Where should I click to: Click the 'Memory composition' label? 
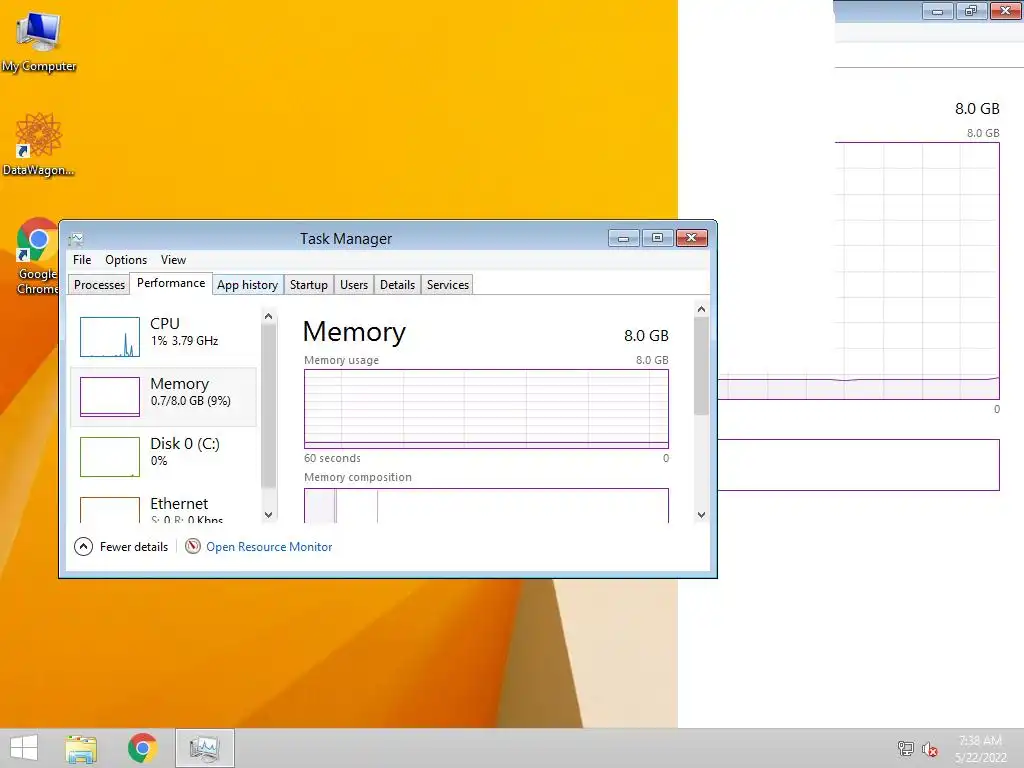tap(358, 477)
